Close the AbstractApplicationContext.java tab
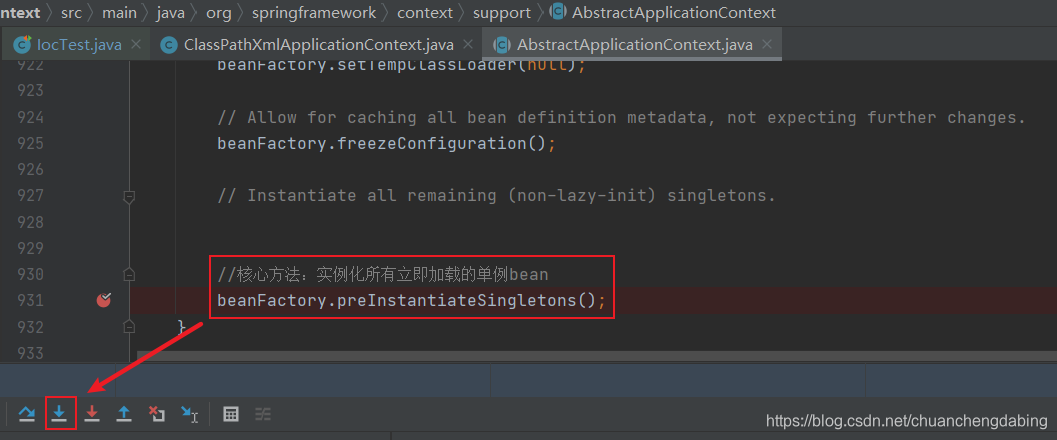1057x440 pixels. coord(766,45)
